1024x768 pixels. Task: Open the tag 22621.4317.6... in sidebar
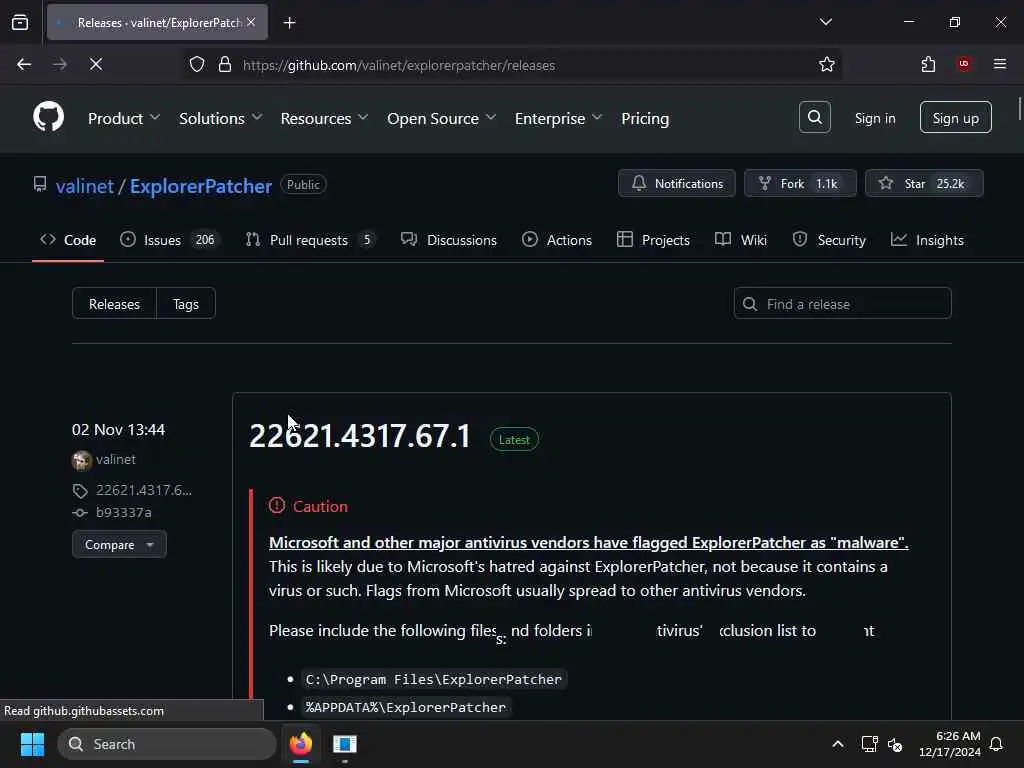tap(144, 490)
